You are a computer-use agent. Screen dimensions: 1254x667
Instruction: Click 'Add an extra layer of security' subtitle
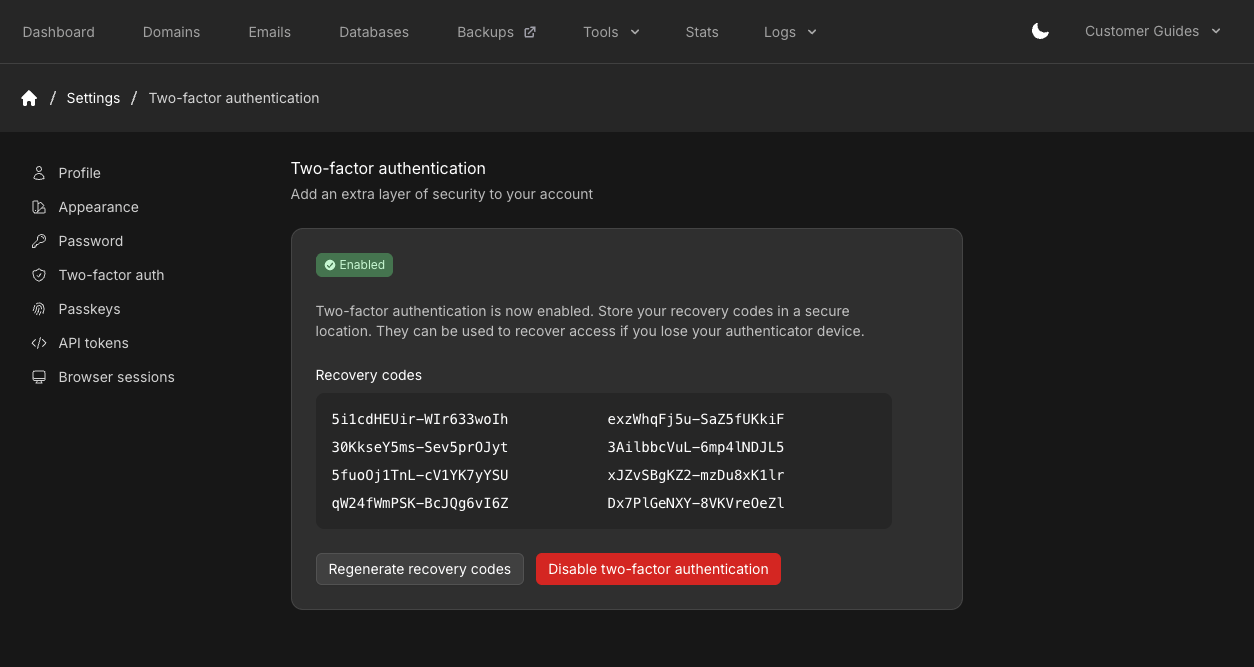pyautogui.click(x=442, y=194)
